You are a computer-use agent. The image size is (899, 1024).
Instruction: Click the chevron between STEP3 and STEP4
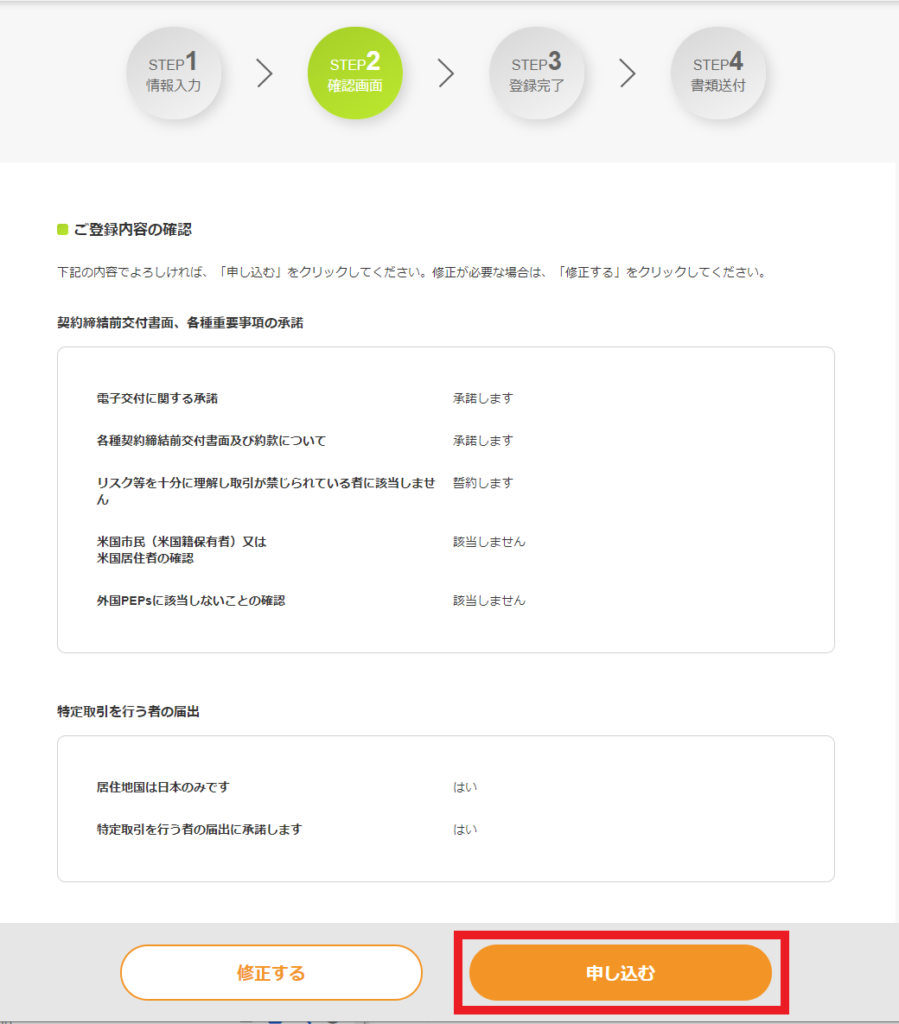pos(627,73)
